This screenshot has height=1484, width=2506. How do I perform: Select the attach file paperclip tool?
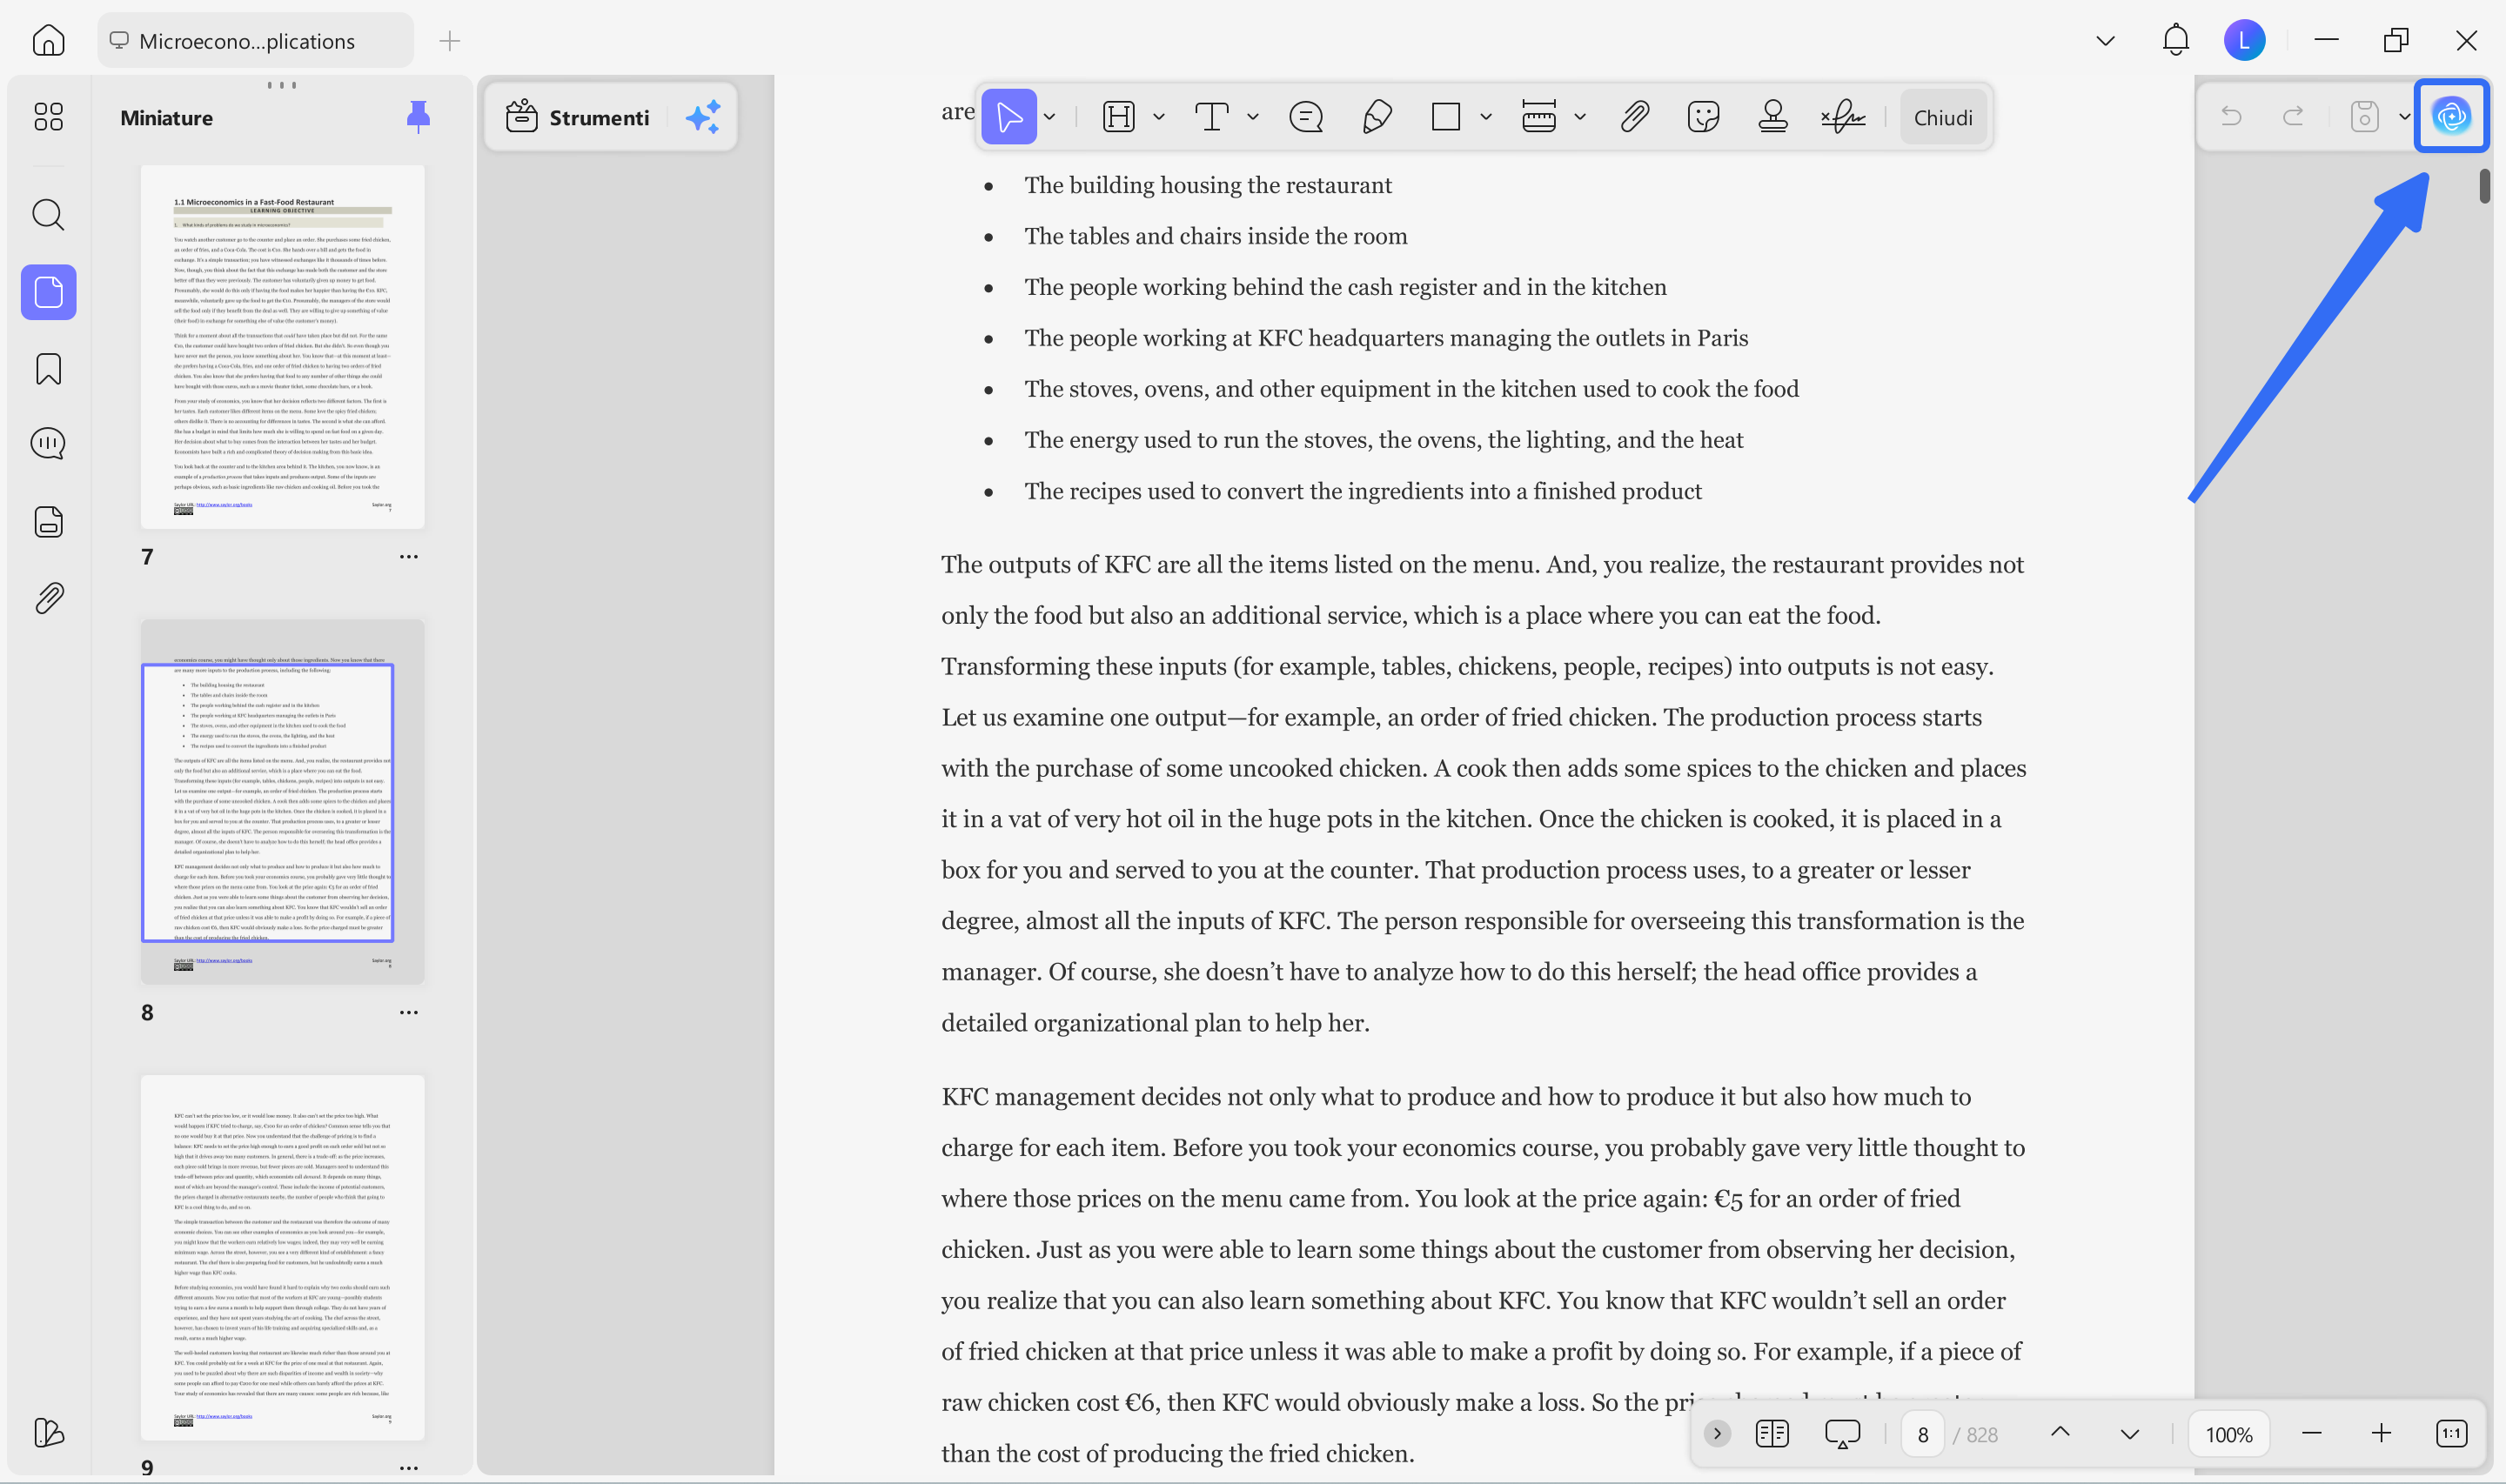tap(1634, 117)
